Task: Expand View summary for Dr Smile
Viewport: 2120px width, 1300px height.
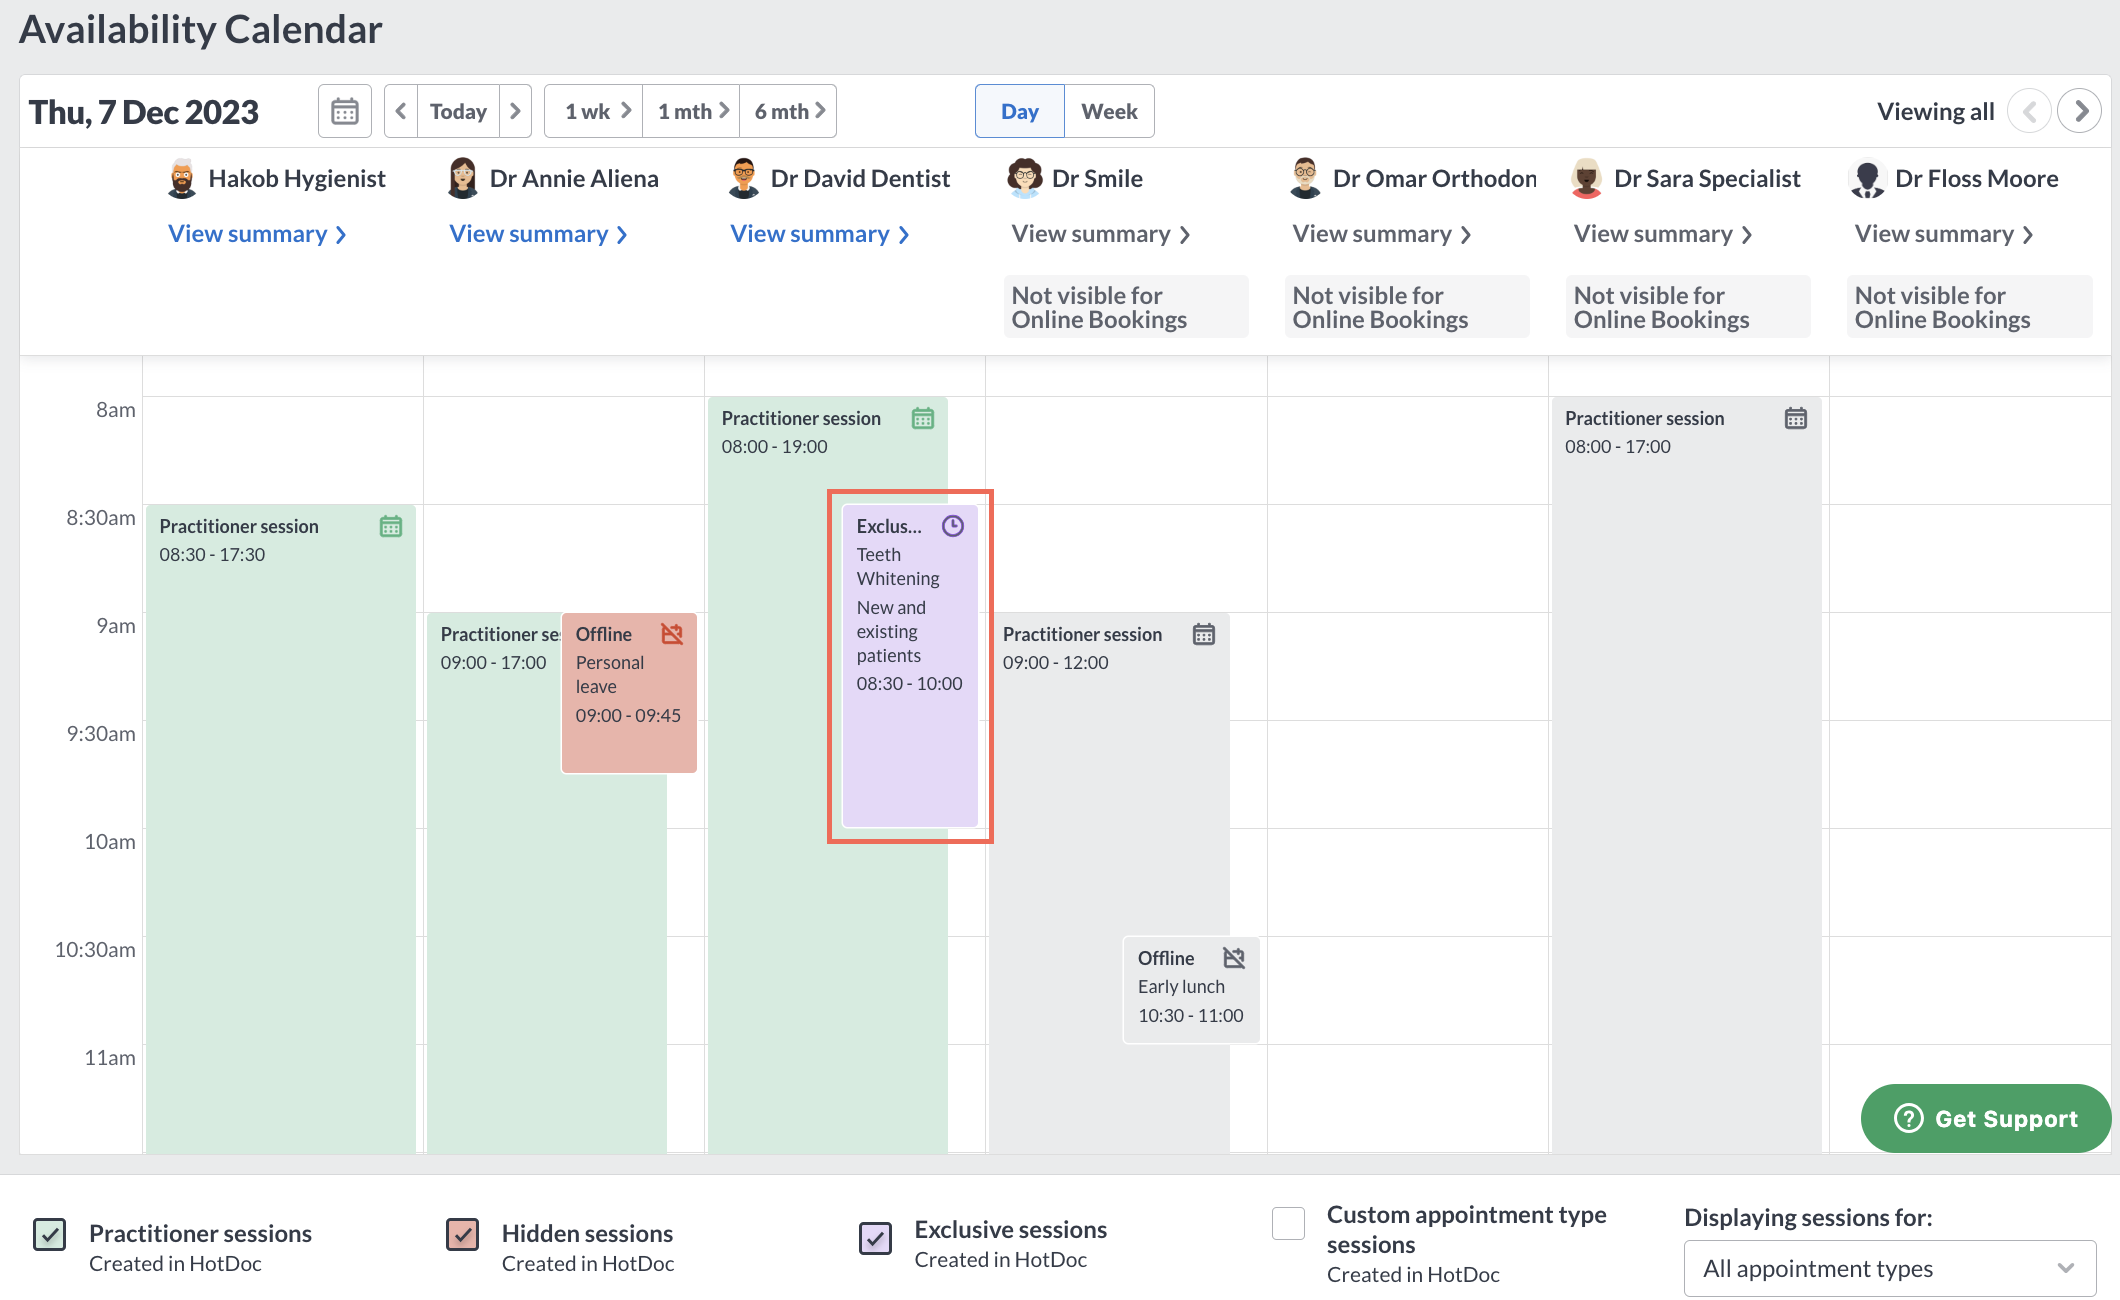Action: [x=1100, y=234]
